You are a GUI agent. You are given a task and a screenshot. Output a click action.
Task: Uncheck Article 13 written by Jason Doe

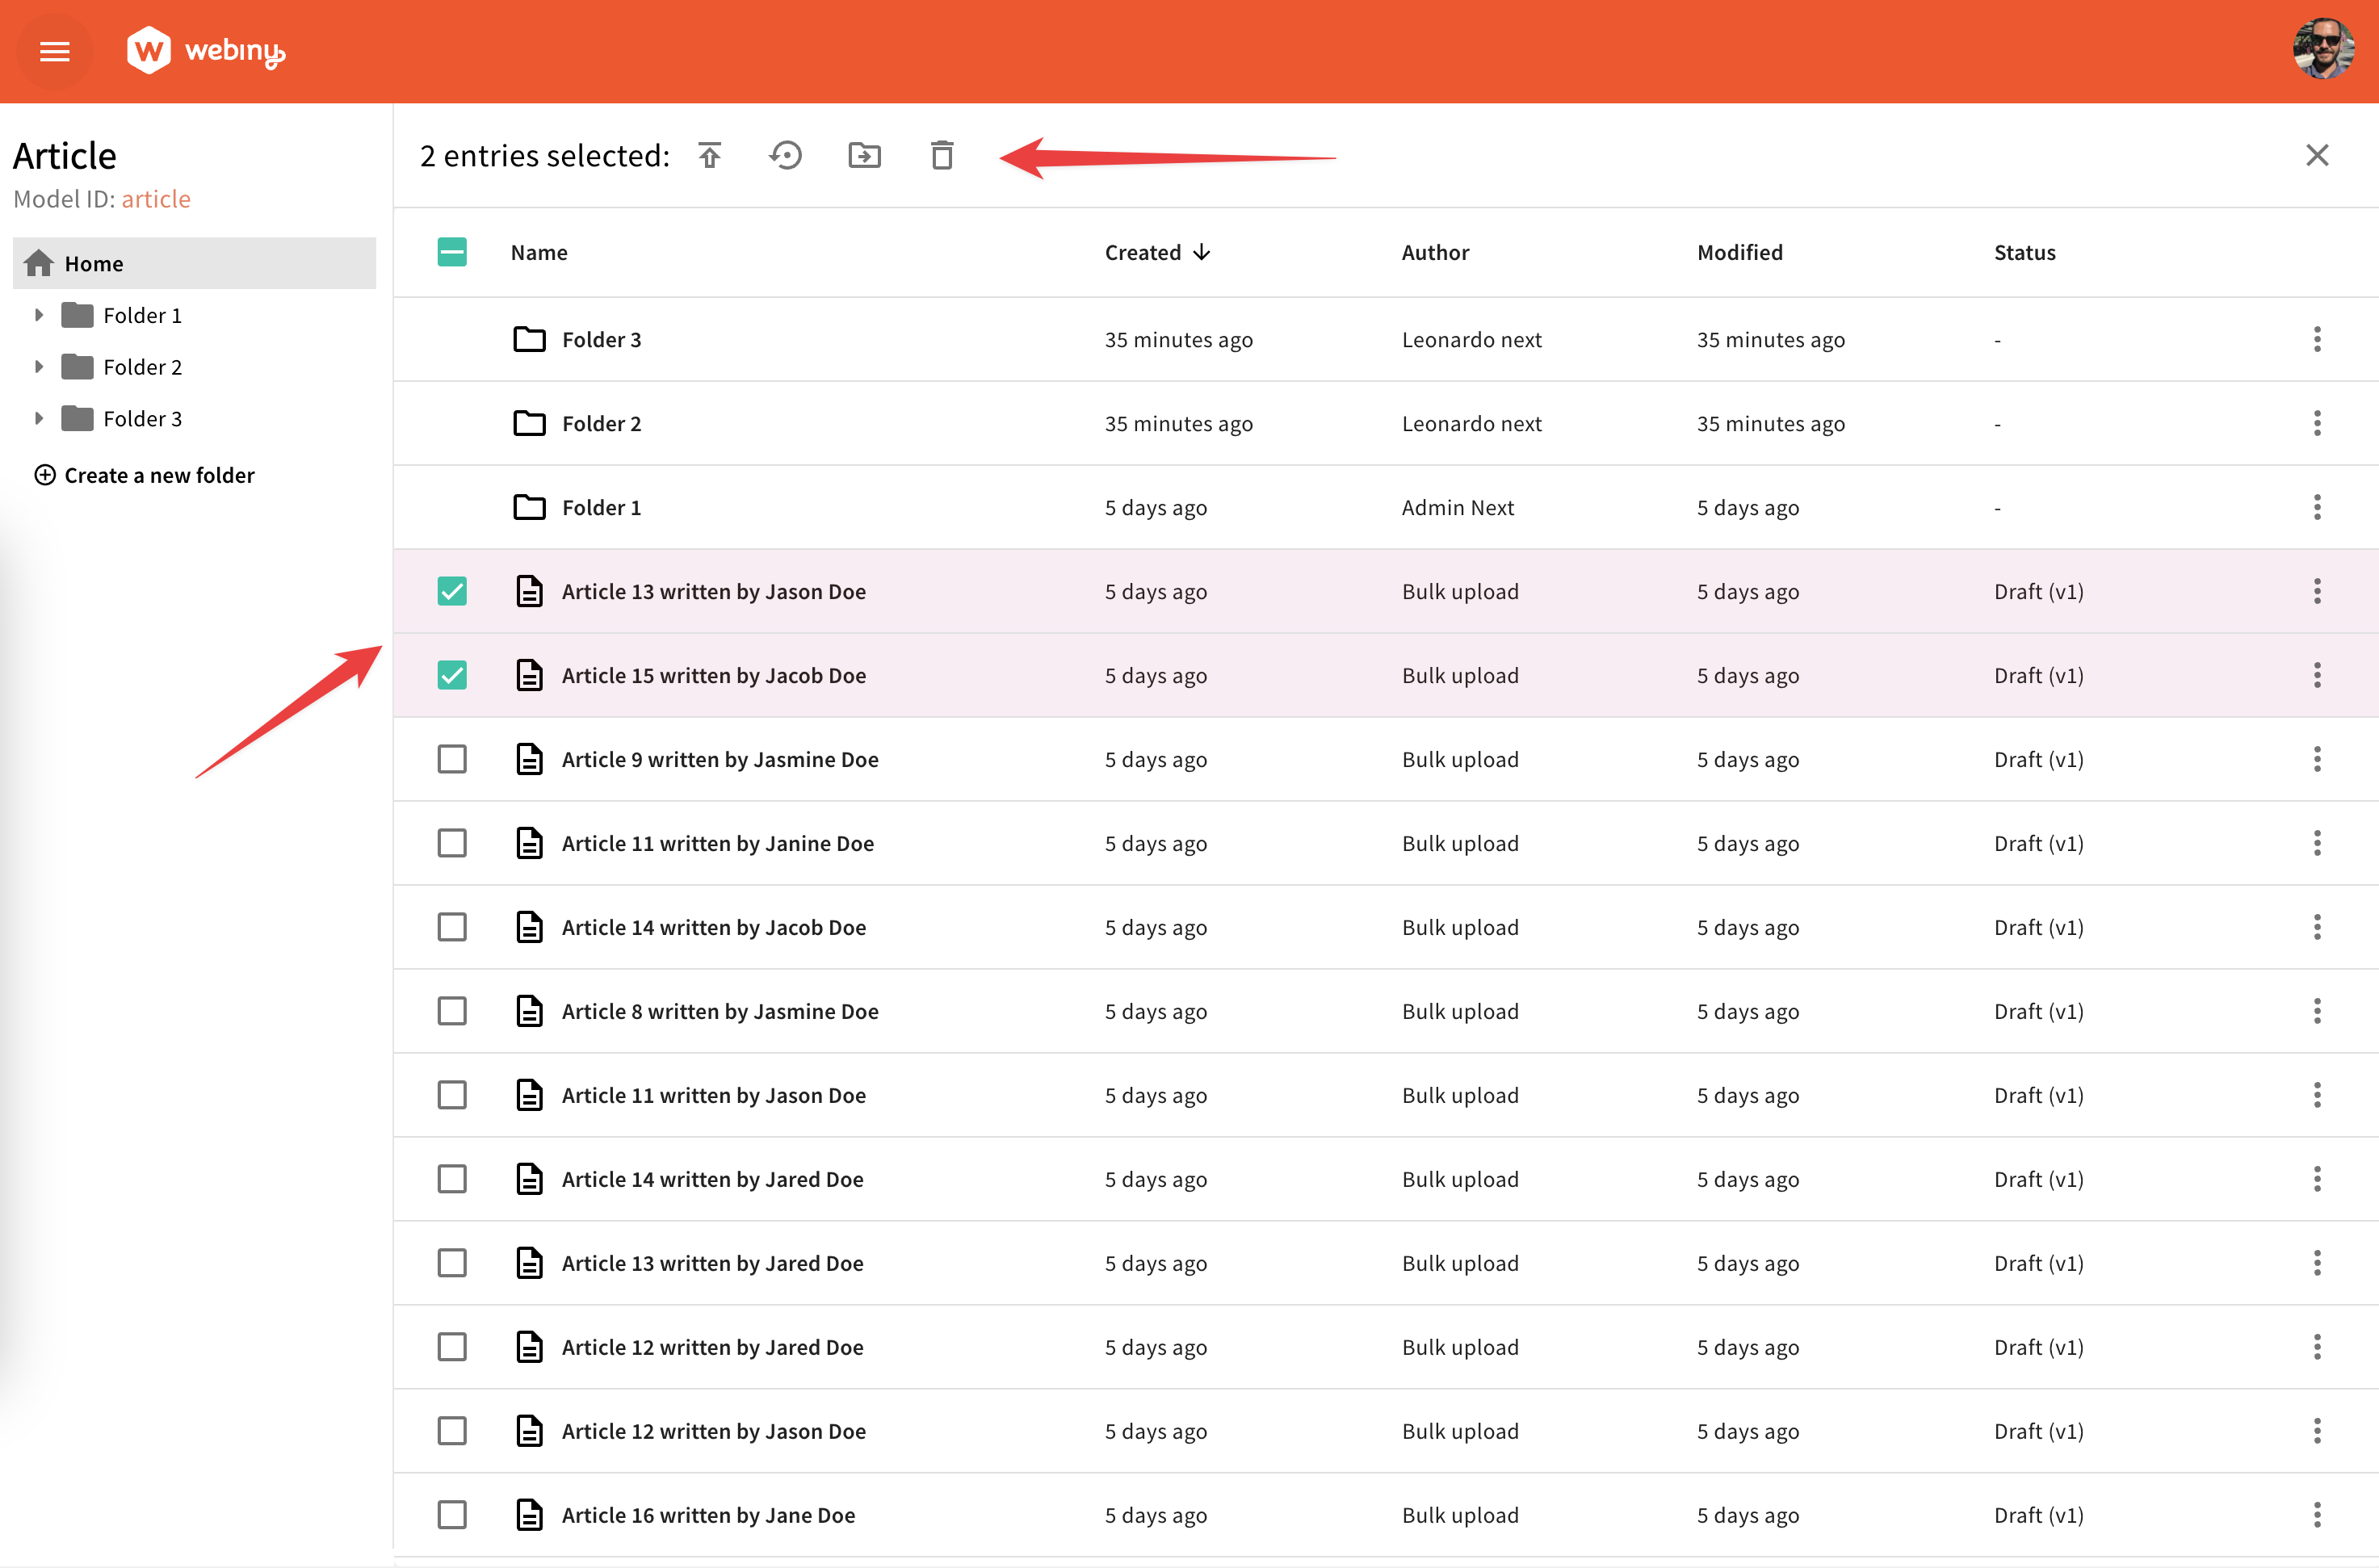(452, 591)
